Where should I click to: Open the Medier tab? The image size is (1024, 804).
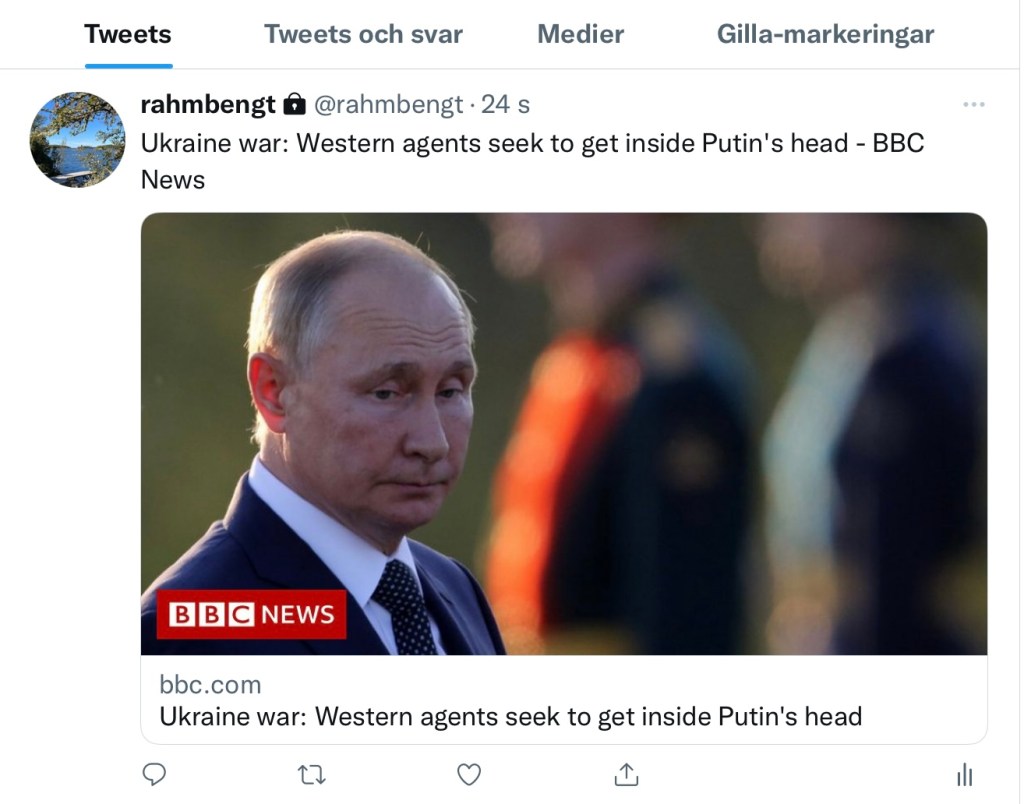click(x=580, y=34)
